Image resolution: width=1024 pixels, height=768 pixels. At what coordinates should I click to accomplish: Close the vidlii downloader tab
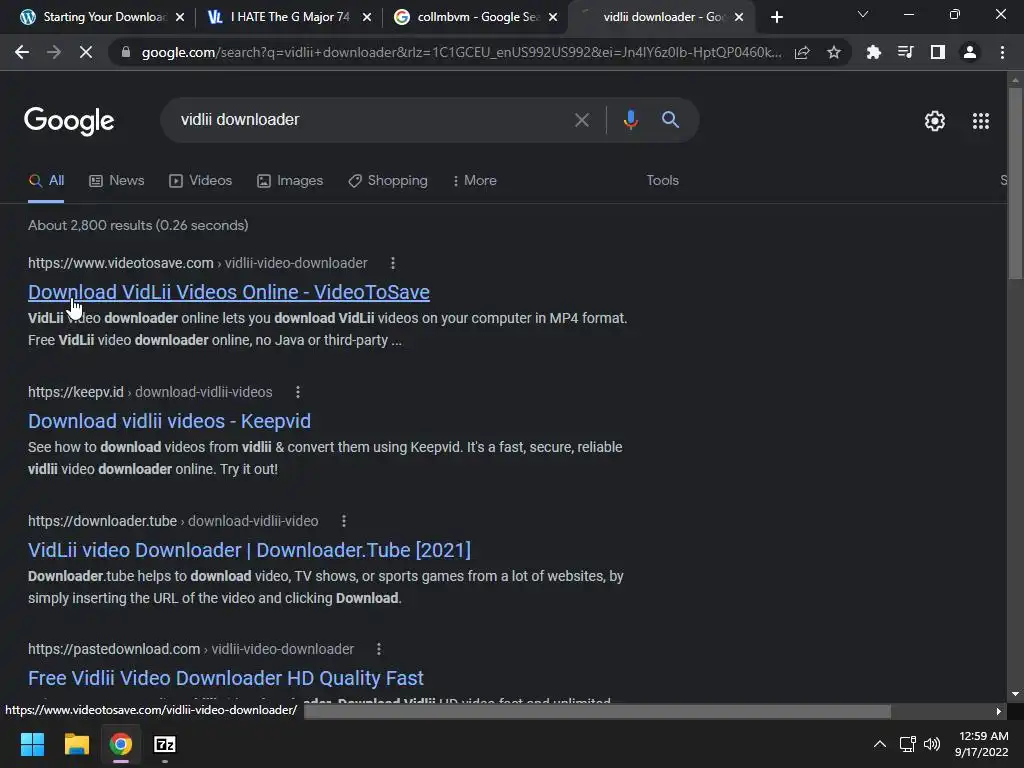[739, 18]
